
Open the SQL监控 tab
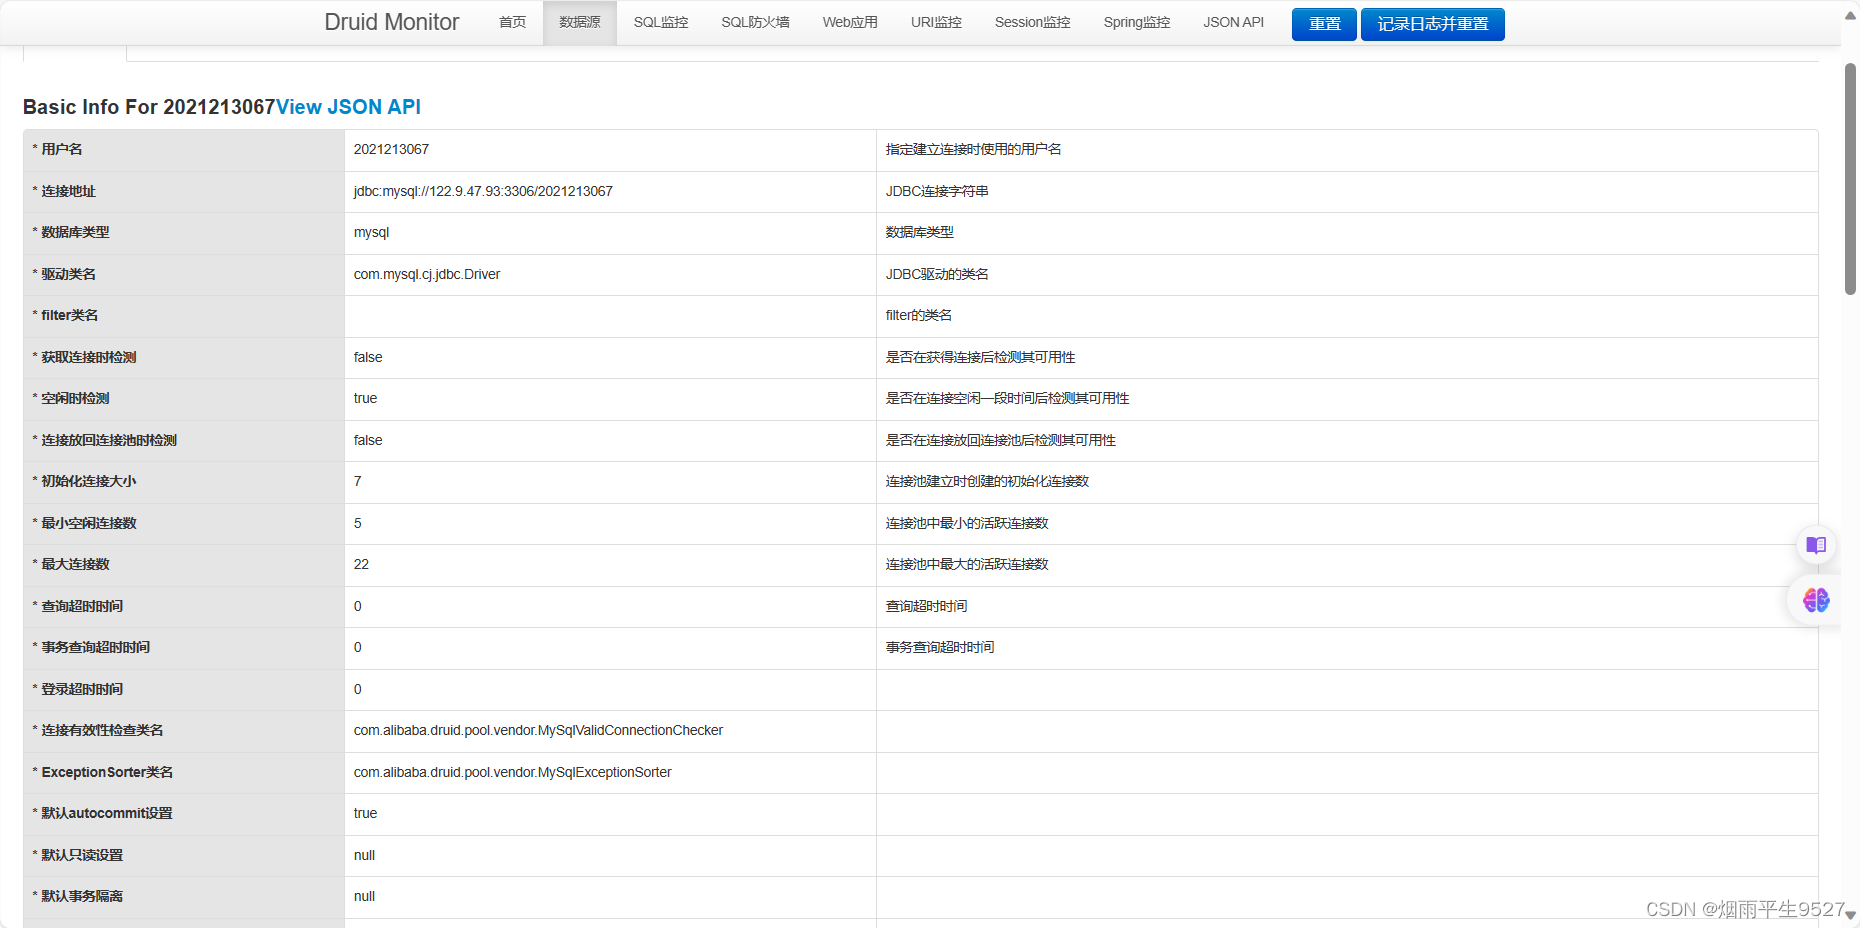point(660,22)
